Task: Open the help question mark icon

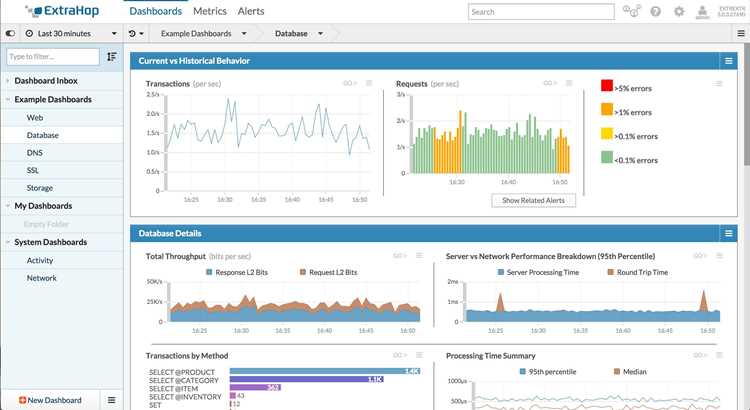Action: coord(656,11)
